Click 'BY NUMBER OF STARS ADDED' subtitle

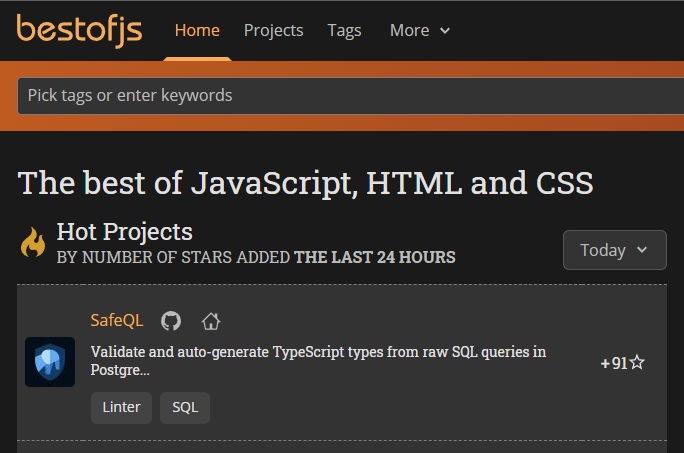pyautogui.click(x=173, y=257)
